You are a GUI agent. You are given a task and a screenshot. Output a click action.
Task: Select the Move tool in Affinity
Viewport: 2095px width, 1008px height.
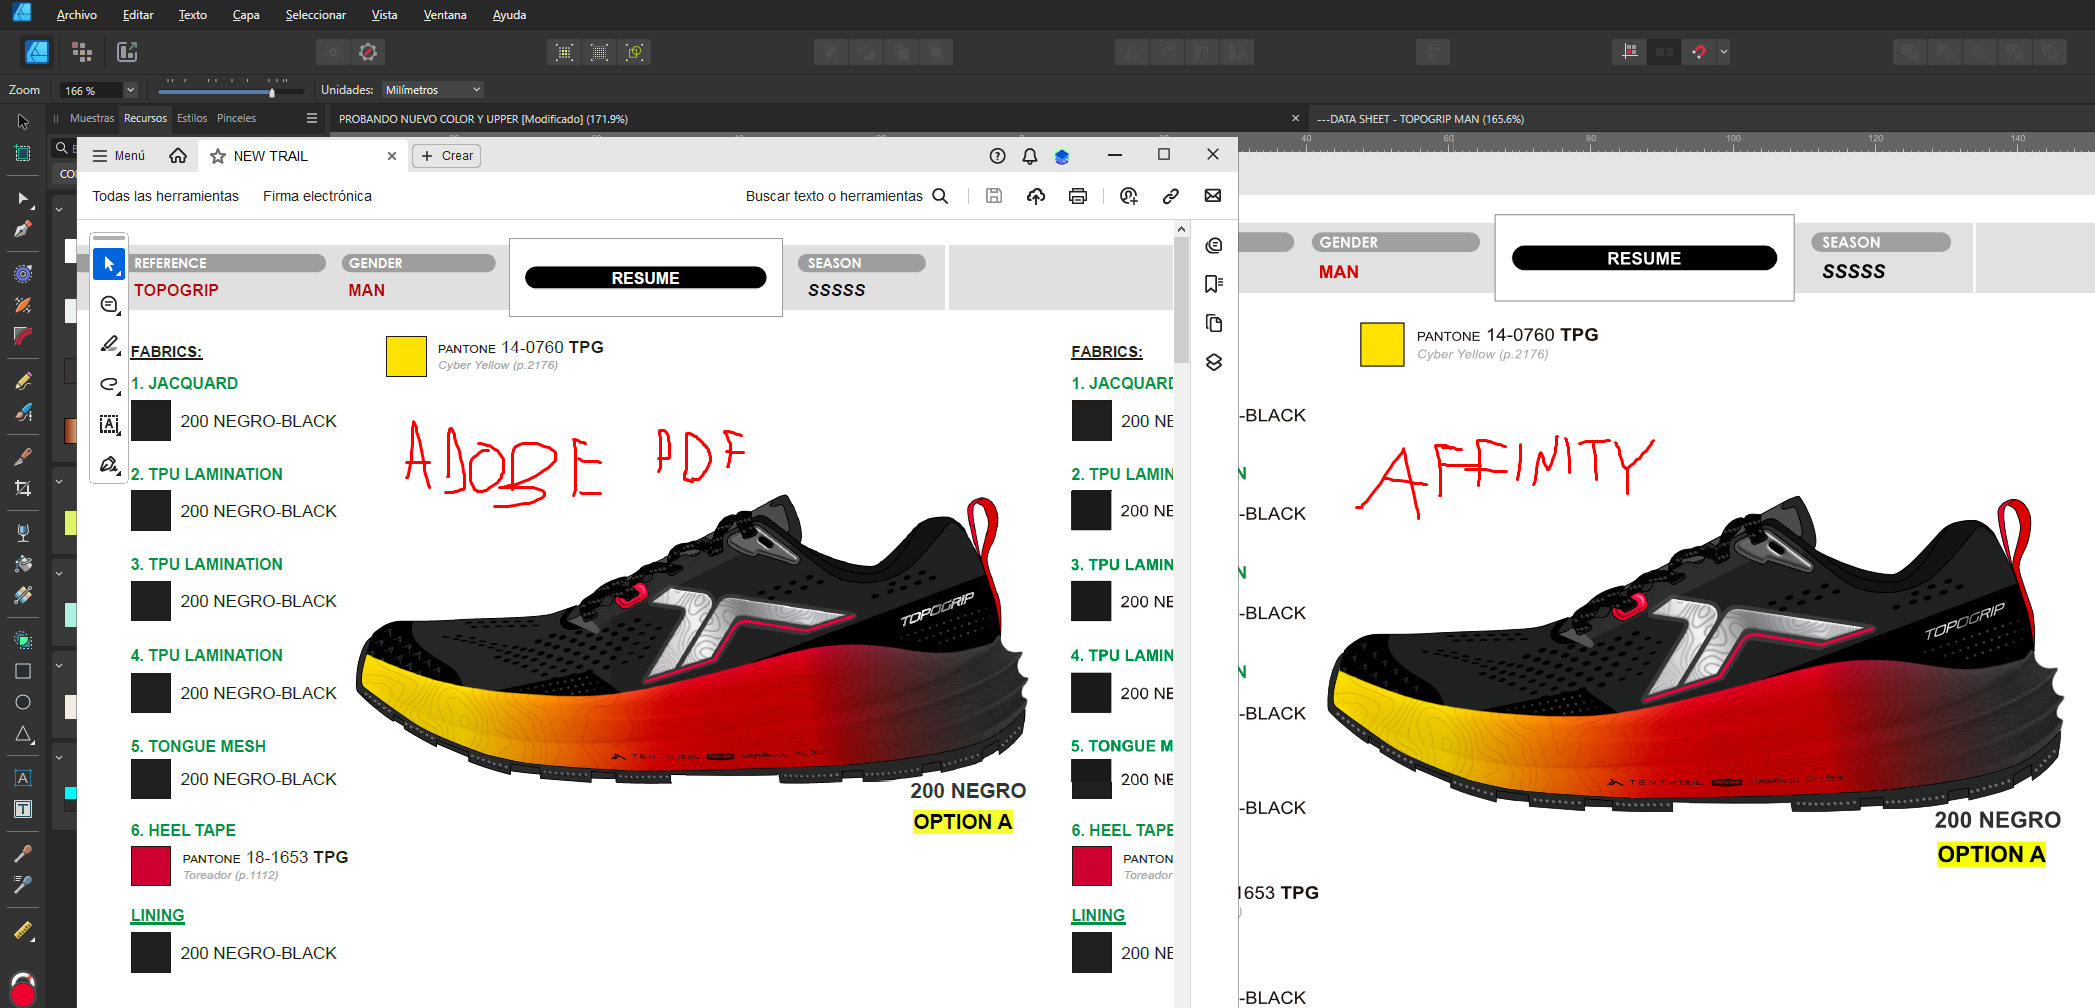click(x=23, y=122)
